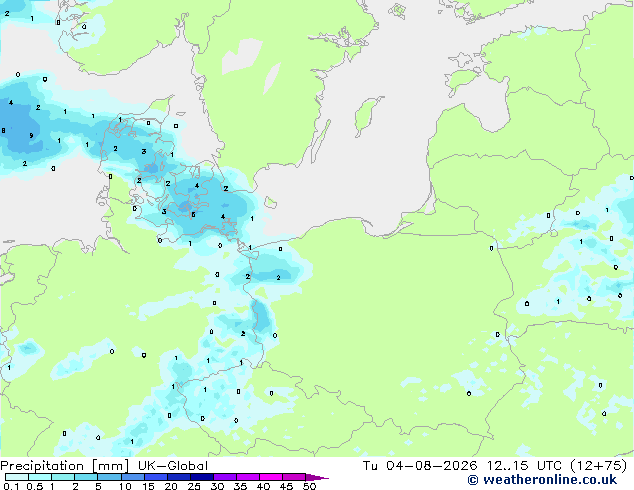Click the '25' legend scale label
The image size is (634, 490).
tap(194, 486)
